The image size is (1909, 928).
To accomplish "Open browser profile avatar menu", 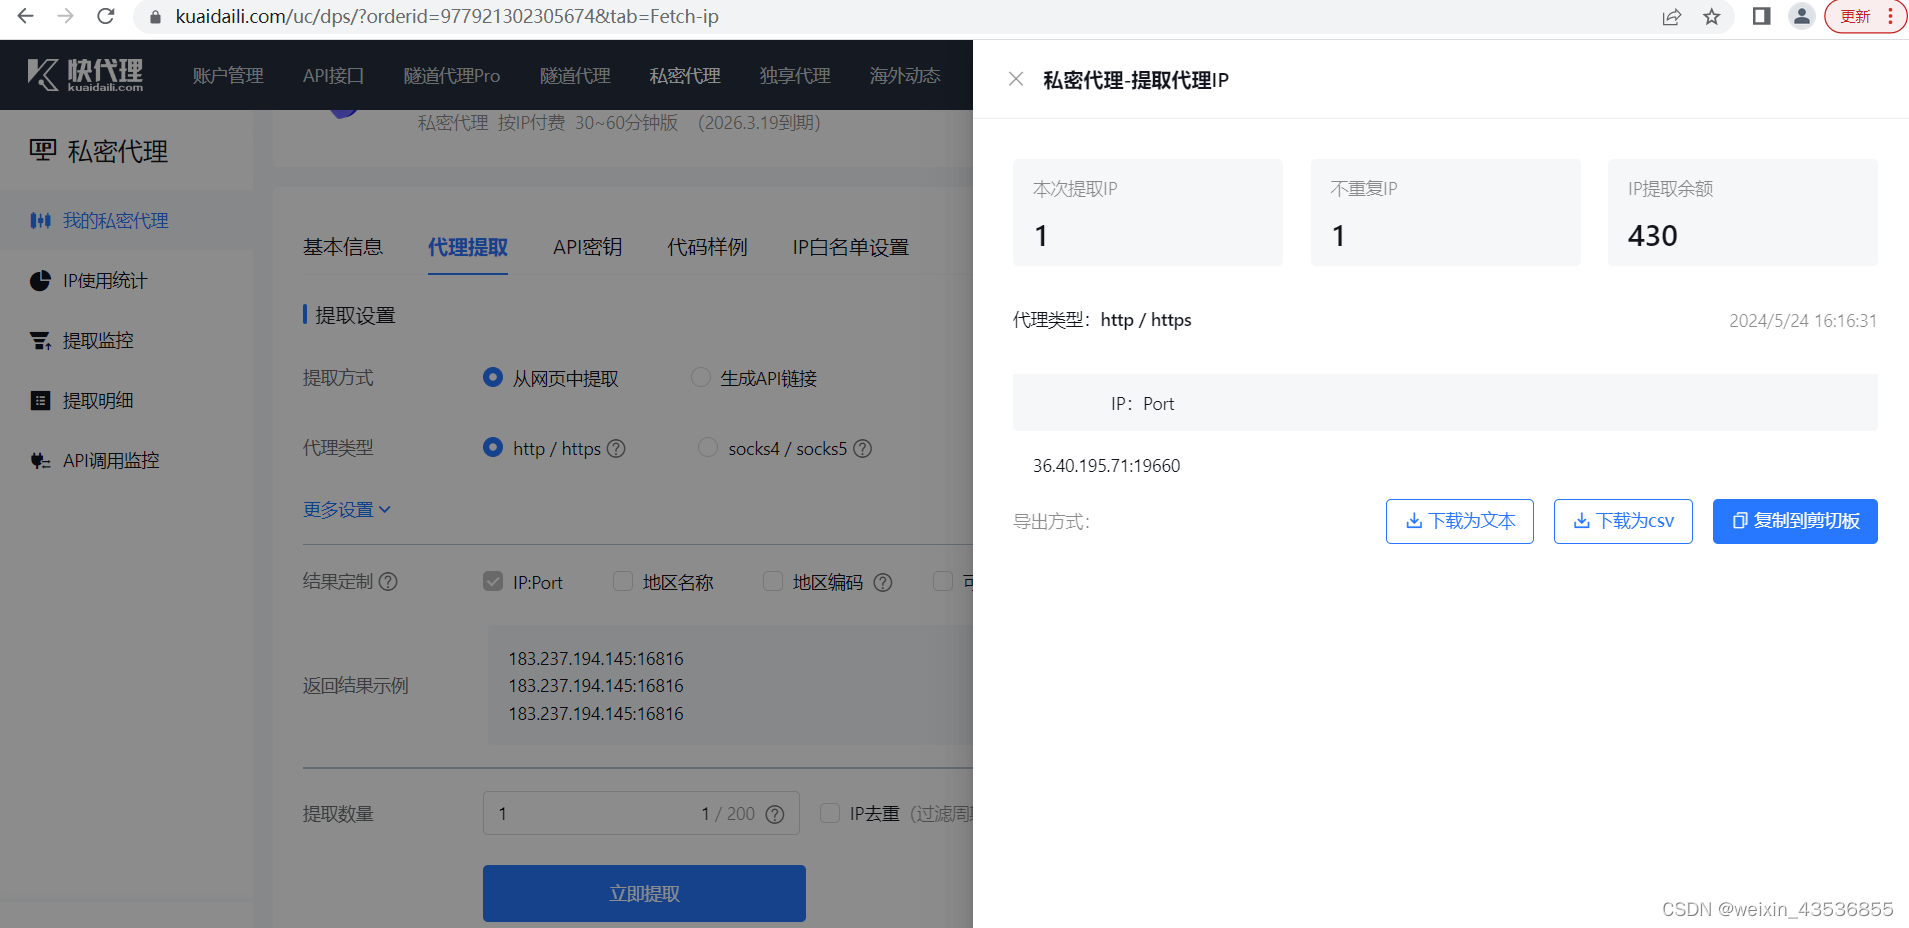I will 1802,16.
